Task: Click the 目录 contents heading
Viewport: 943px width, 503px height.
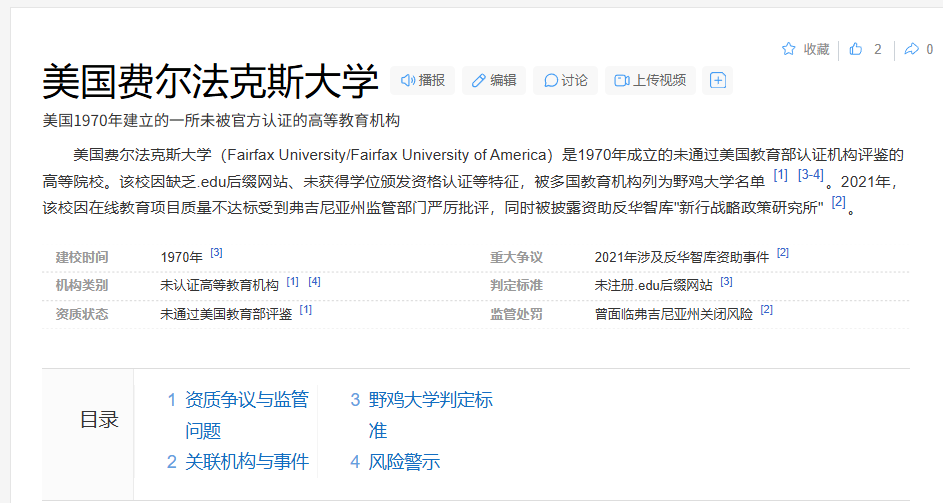Action: 99,420
